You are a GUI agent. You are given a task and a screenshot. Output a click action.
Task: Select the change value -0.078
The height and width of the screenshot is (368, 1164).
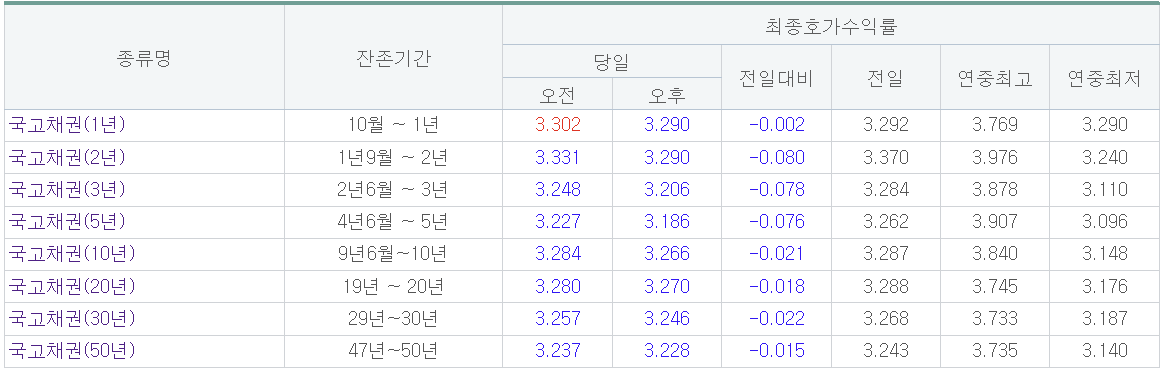pyautogui.click(x=776, y=190)
